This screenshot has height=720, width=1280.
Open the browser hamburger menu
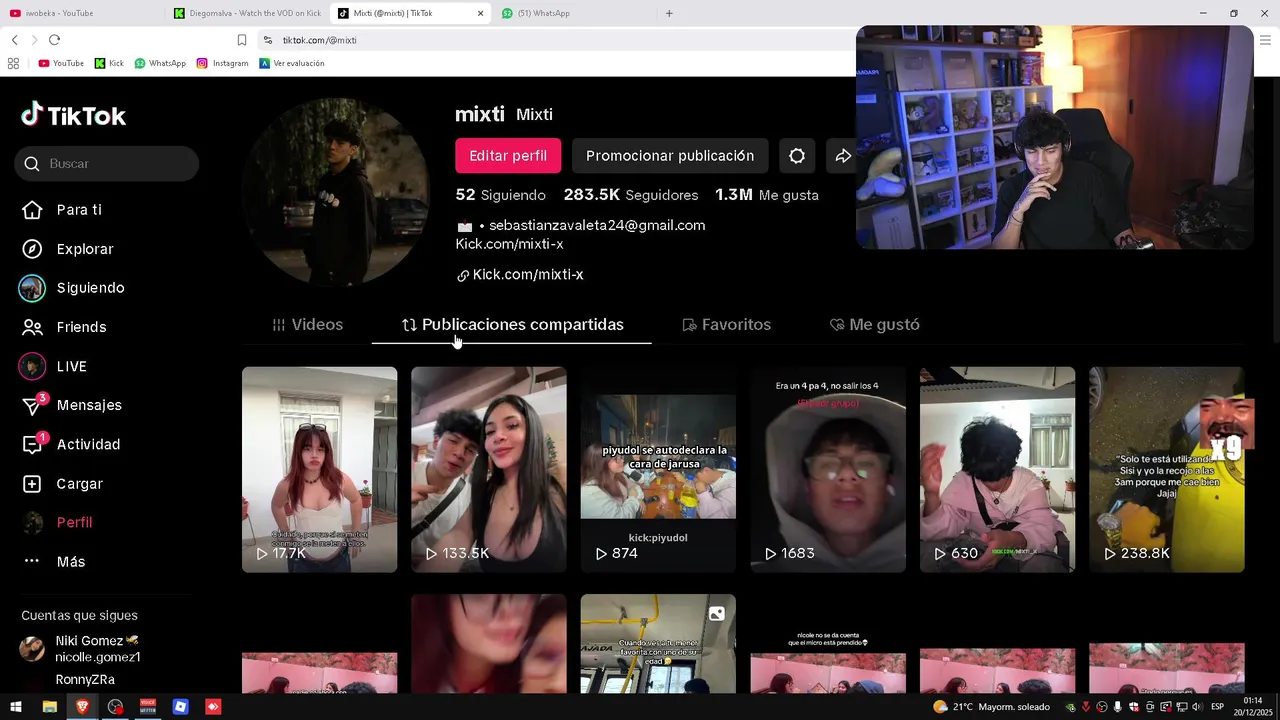pos(1265,40)
